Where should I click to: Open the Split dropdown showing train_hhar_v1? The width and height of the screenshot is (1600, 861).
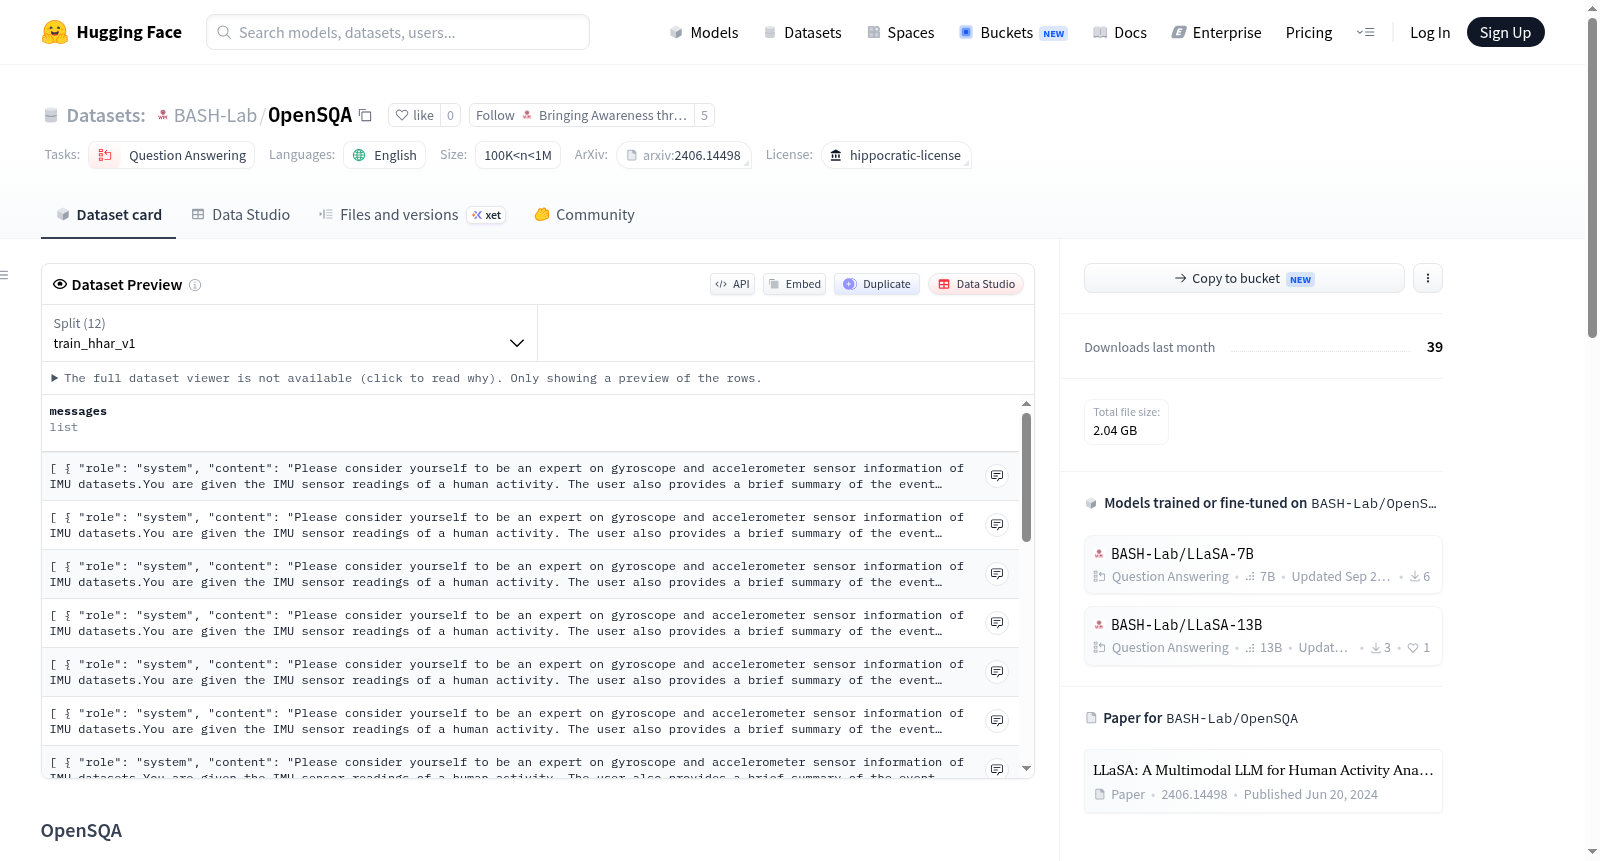pyautogui.click(x=289, y=333)
